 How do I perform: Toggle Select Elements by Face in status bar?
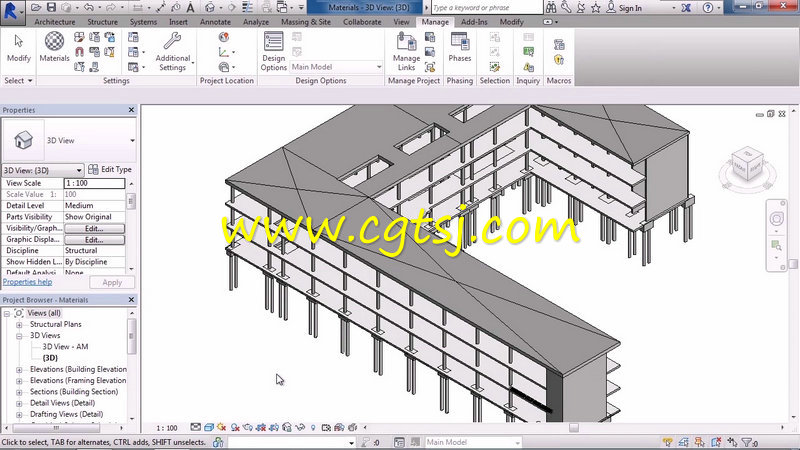pos(716,442)
